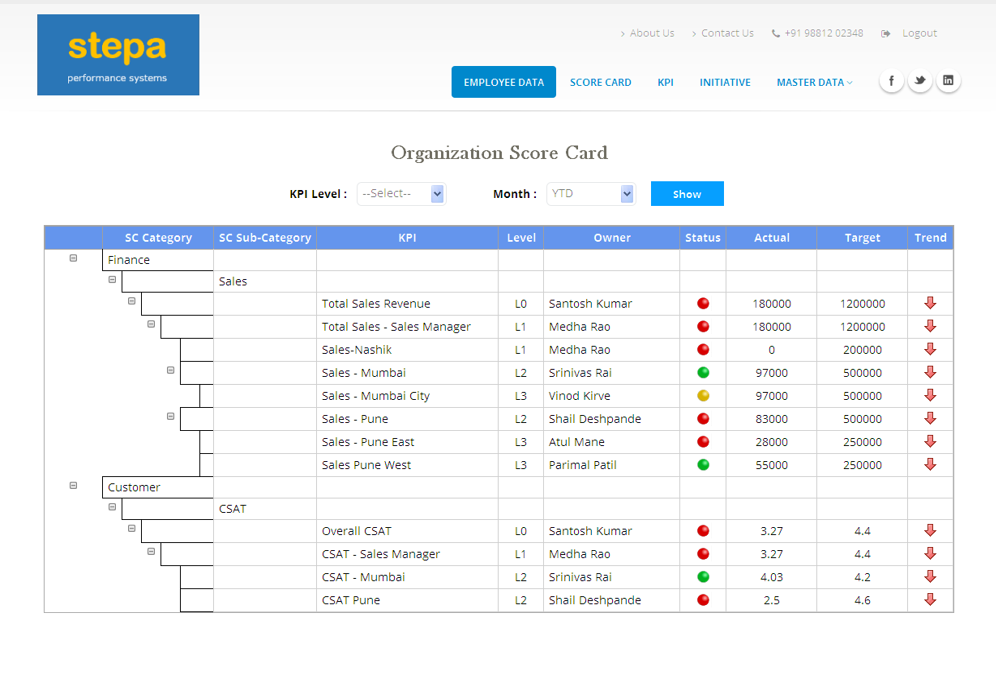Viewport: 996px width, 674px height.
Task: Open the Month dropdown showing YTD
Action: click(591, 194)
